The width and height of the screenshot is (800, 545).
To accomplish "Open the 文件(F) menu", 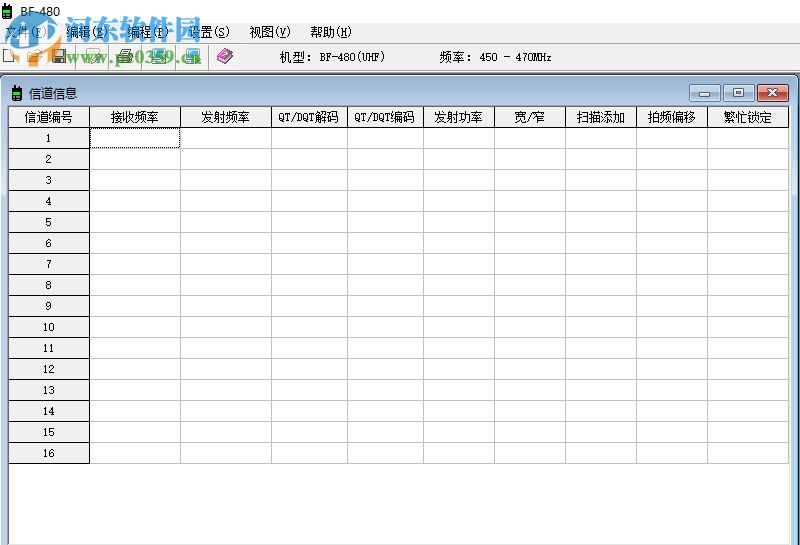I will coord(26,32).
